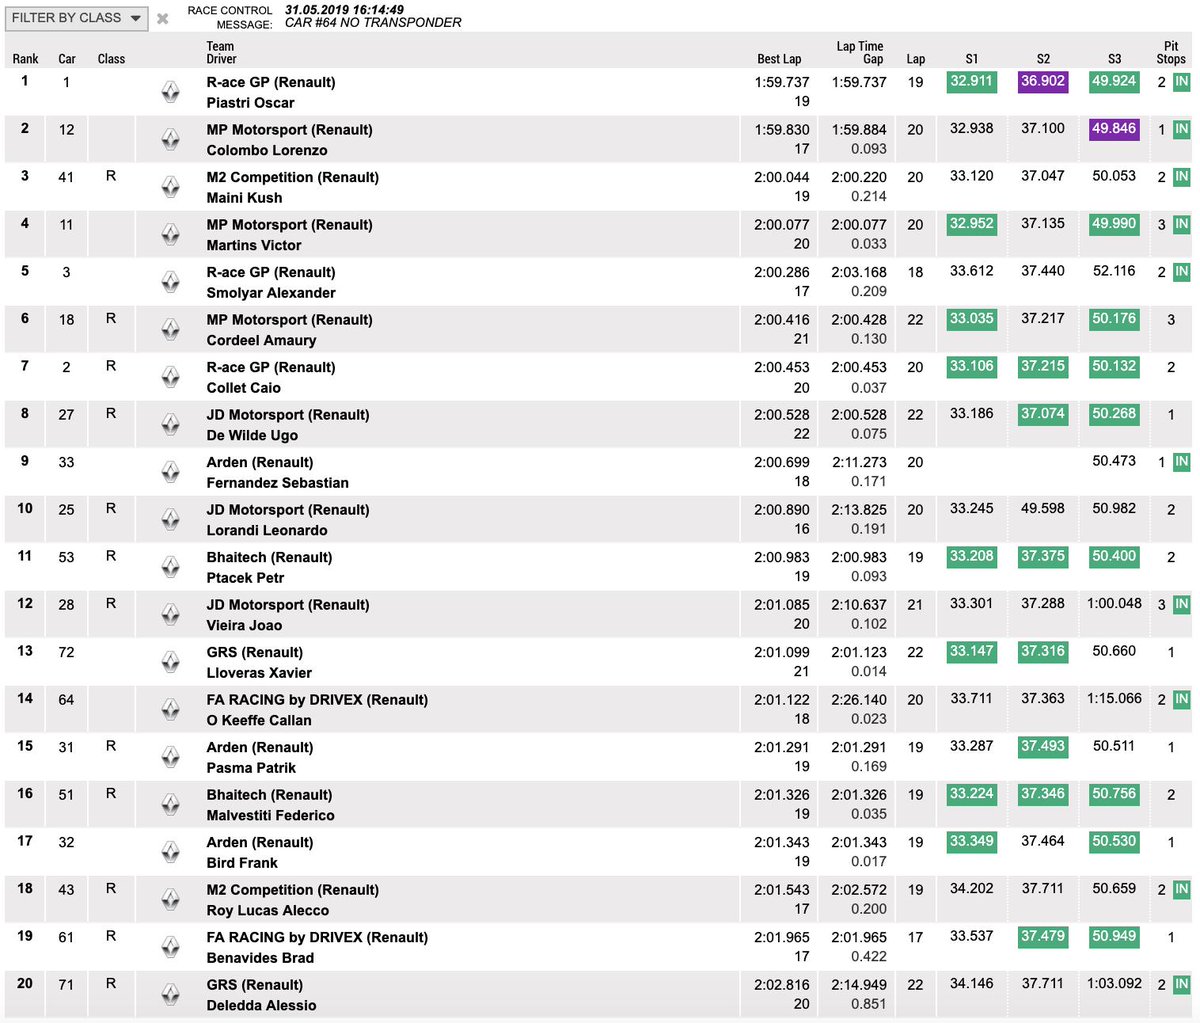Click the green S1 time 32.911
The height and width of the screenshot is (1023, 1200).
pyautogui.click(x=972, y=82)
